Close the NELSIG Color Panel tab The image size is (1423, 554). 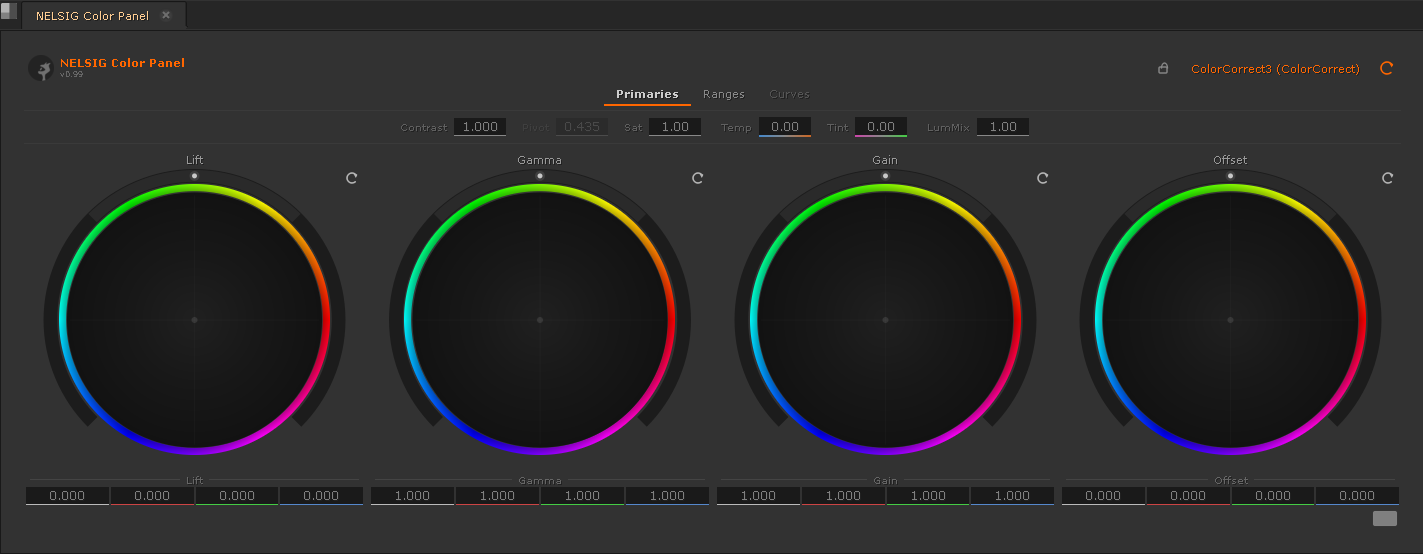166,16
